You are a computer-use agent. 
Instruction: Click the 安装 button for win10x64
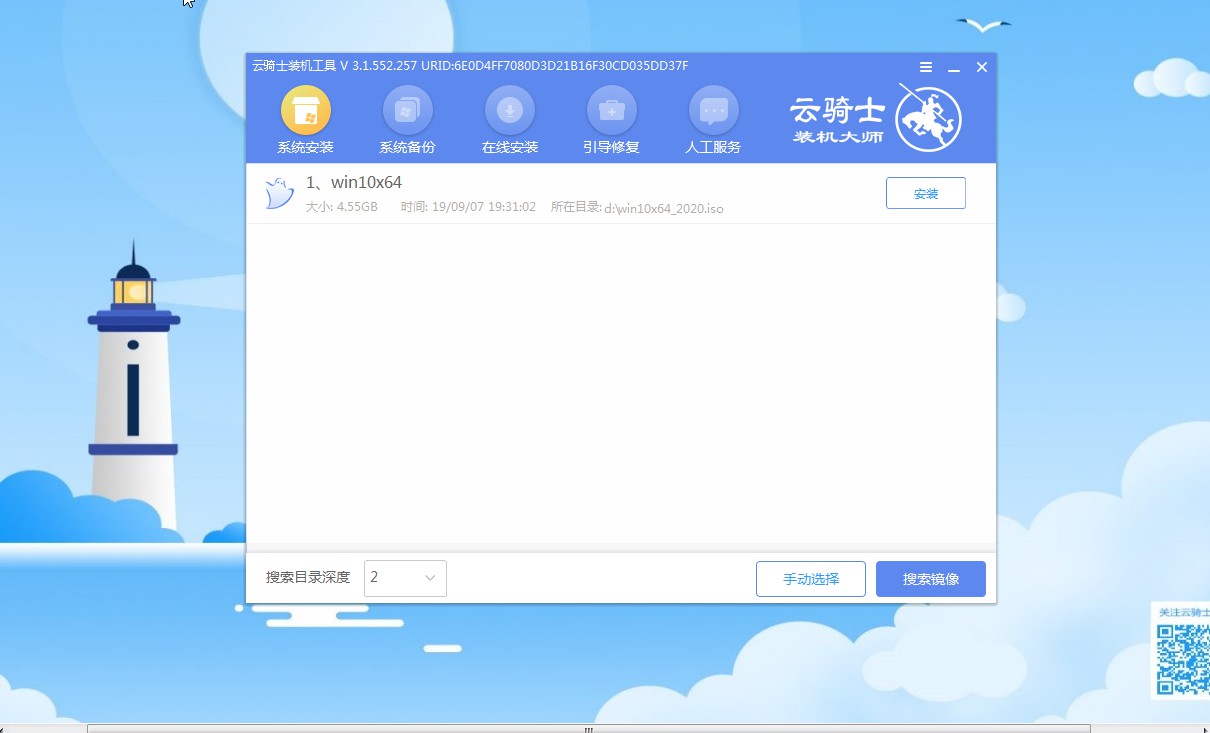click(925, 192)
